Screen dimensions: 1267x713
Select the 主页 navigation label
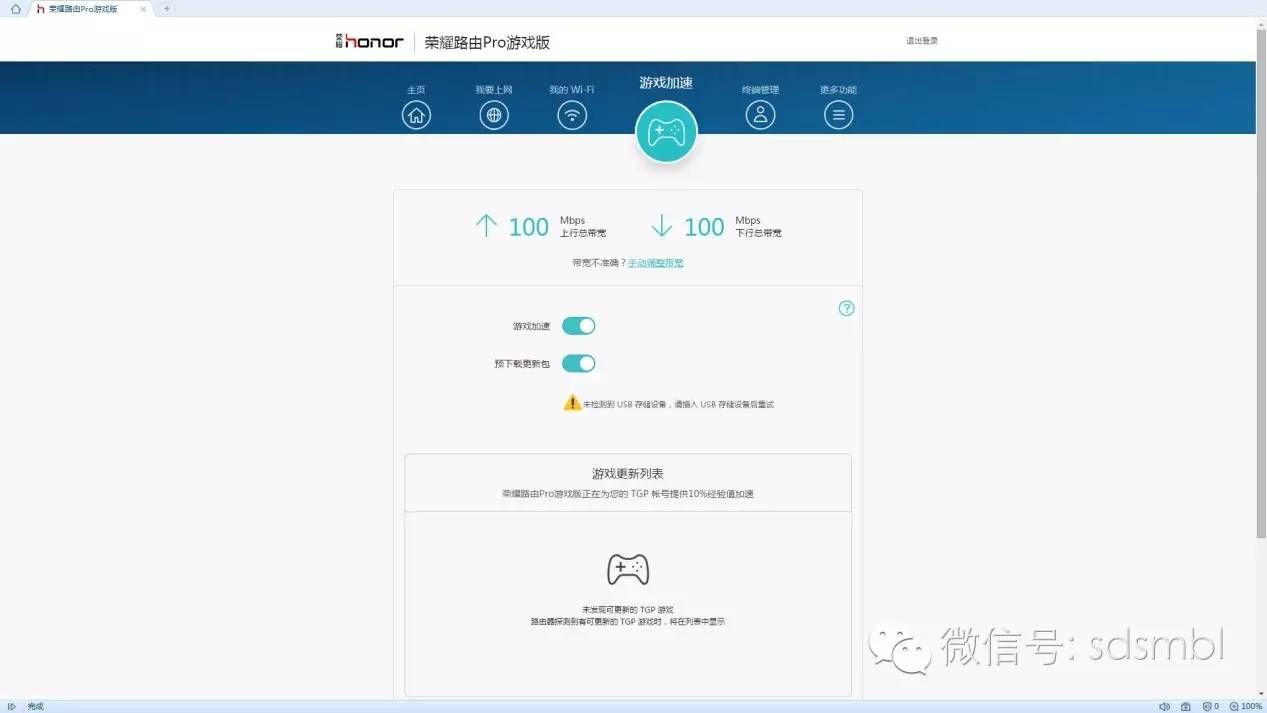(x=416, y=90)
